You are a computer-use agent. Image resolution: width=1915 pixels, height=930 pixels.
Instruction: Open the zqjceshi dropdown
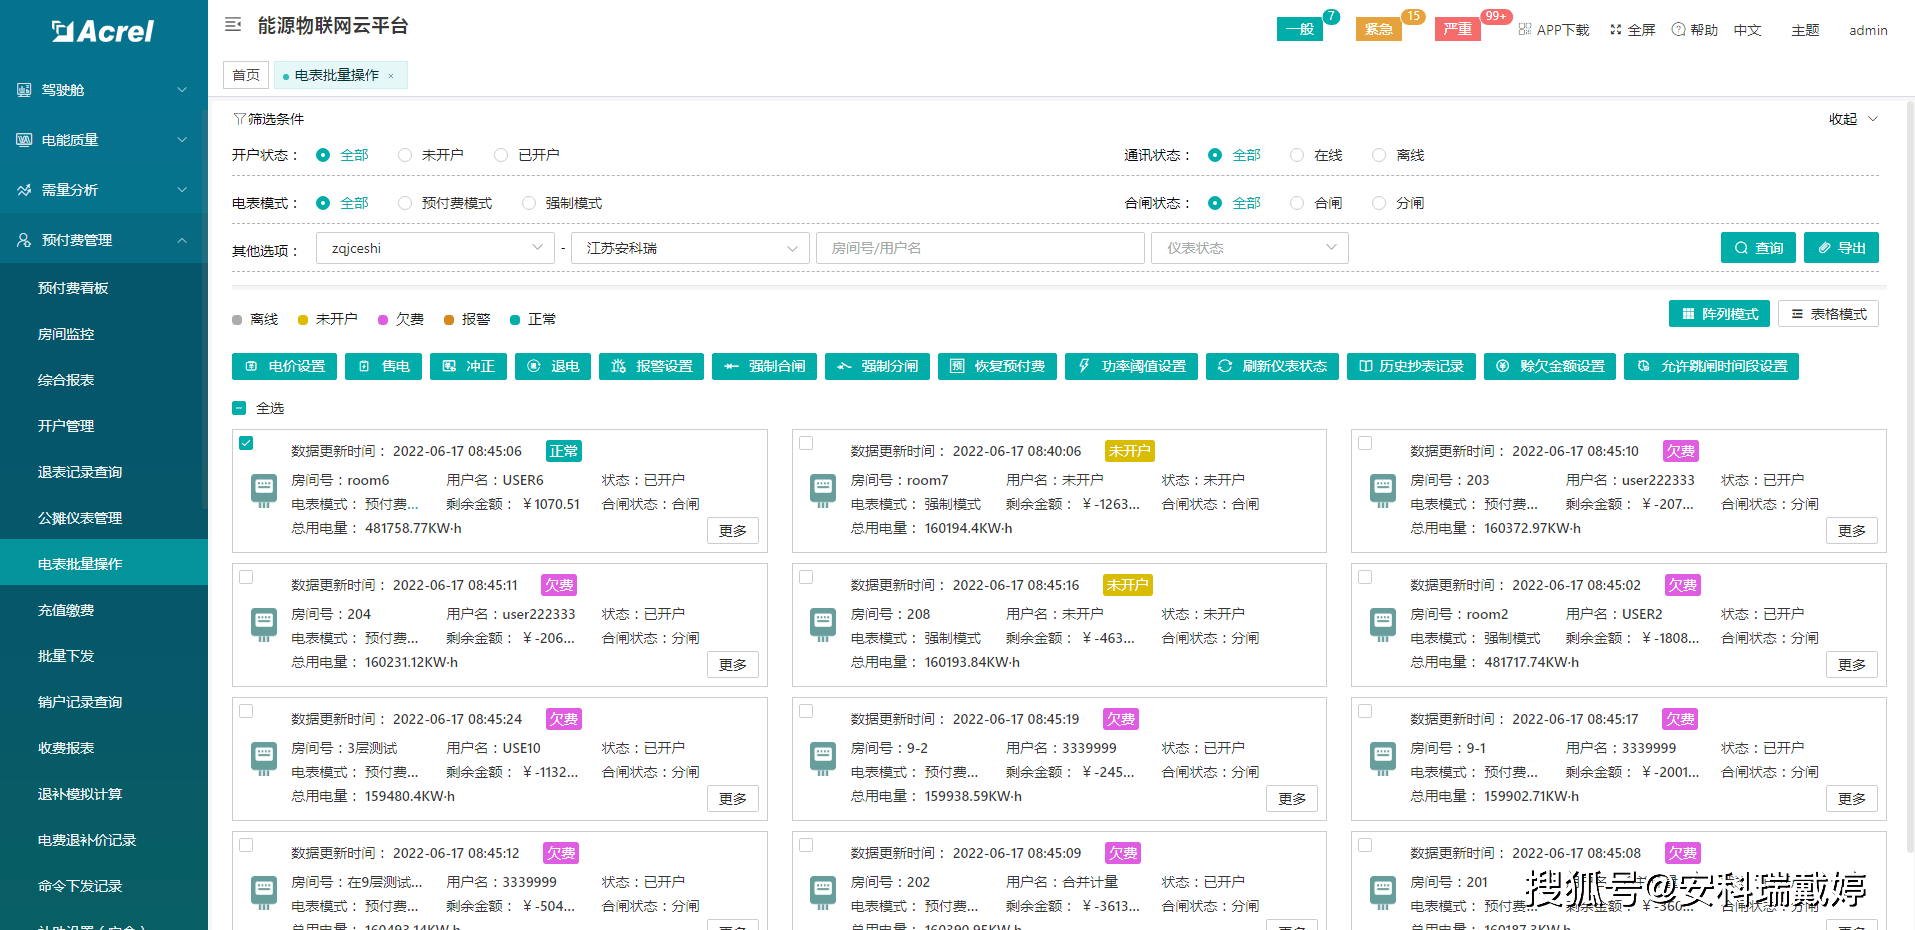pyautogui.click(x=435, y=248)
